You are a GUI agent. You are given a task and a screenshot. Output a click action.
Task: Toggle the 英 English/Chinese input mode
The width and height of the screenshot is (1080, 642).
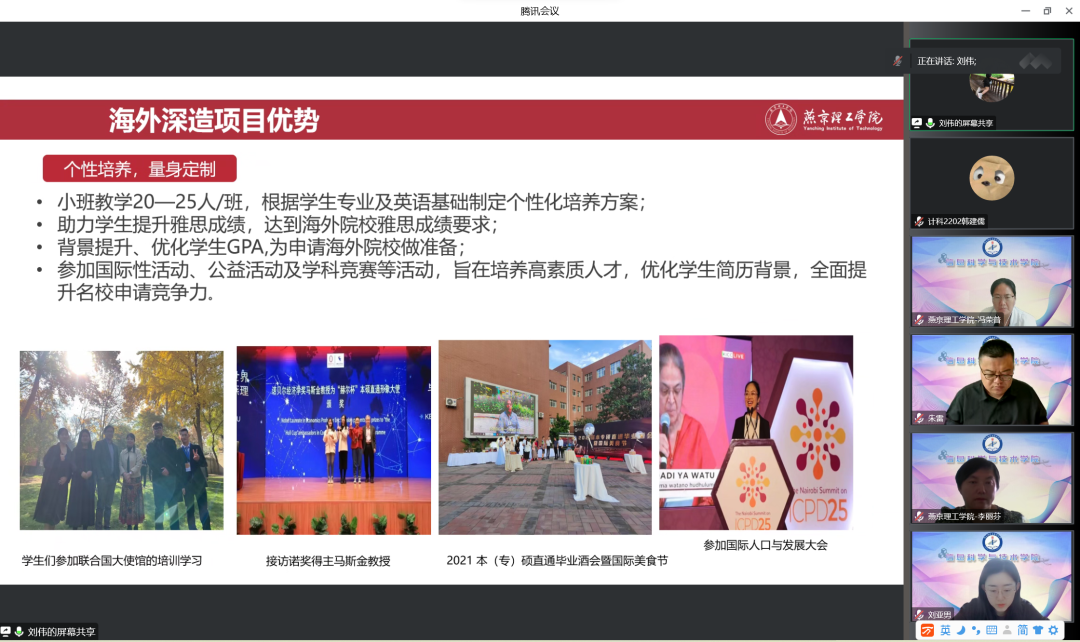point(945,630)
